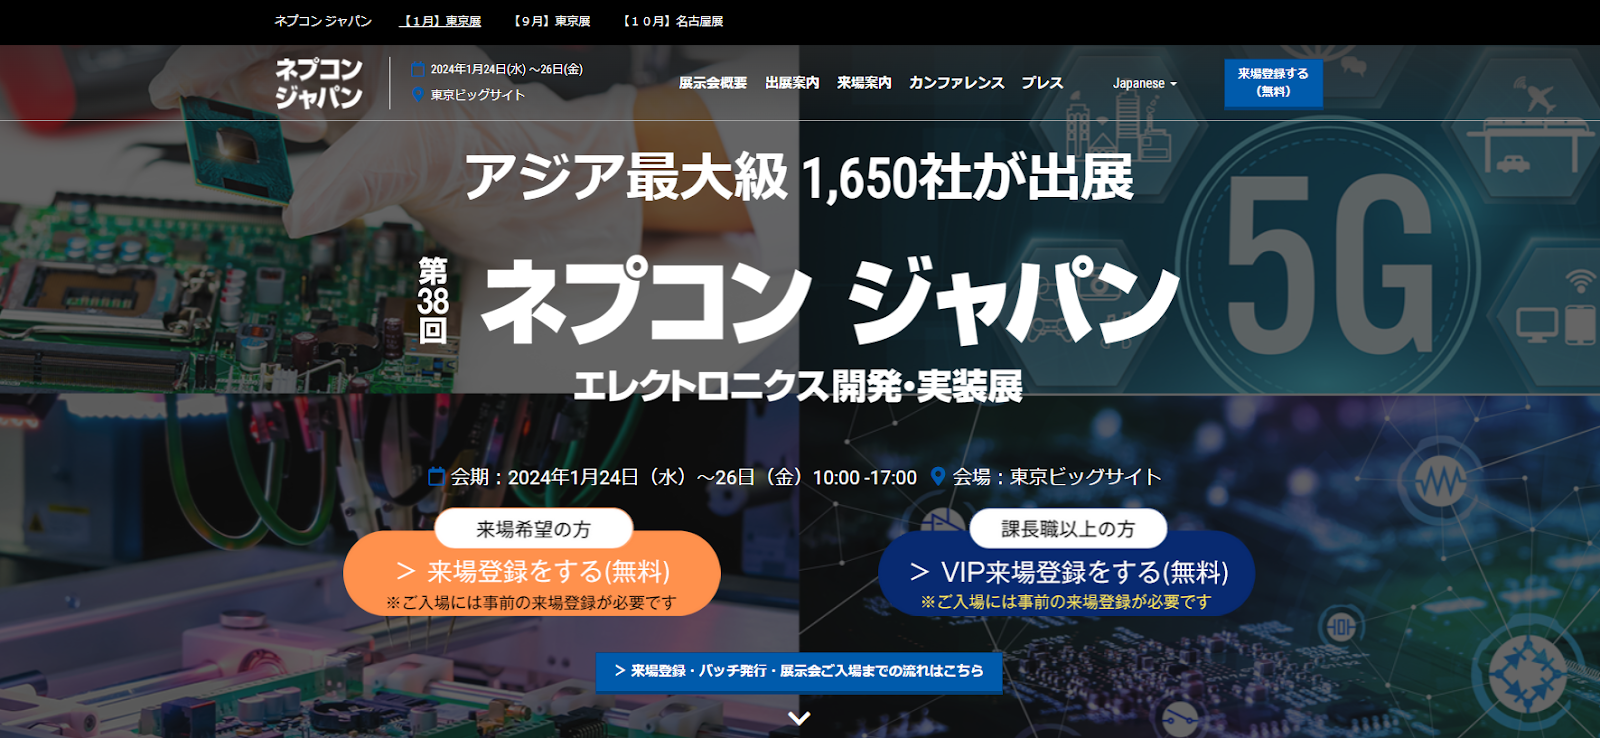Click the blue 来場登録する(無料) header button
1600x738 pixels.
point(1273,83)
